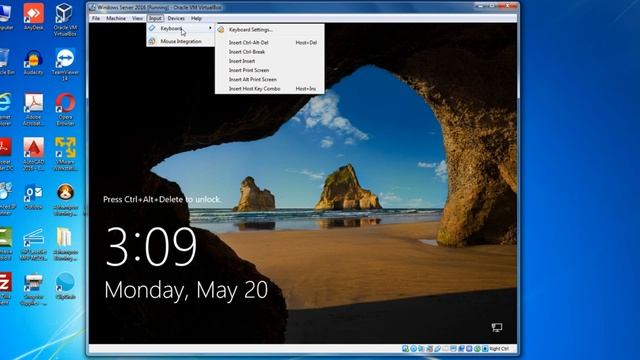Open the scanner desktop shortcut
This screenshot has width=640, height=360.
[x=33, y=244]
